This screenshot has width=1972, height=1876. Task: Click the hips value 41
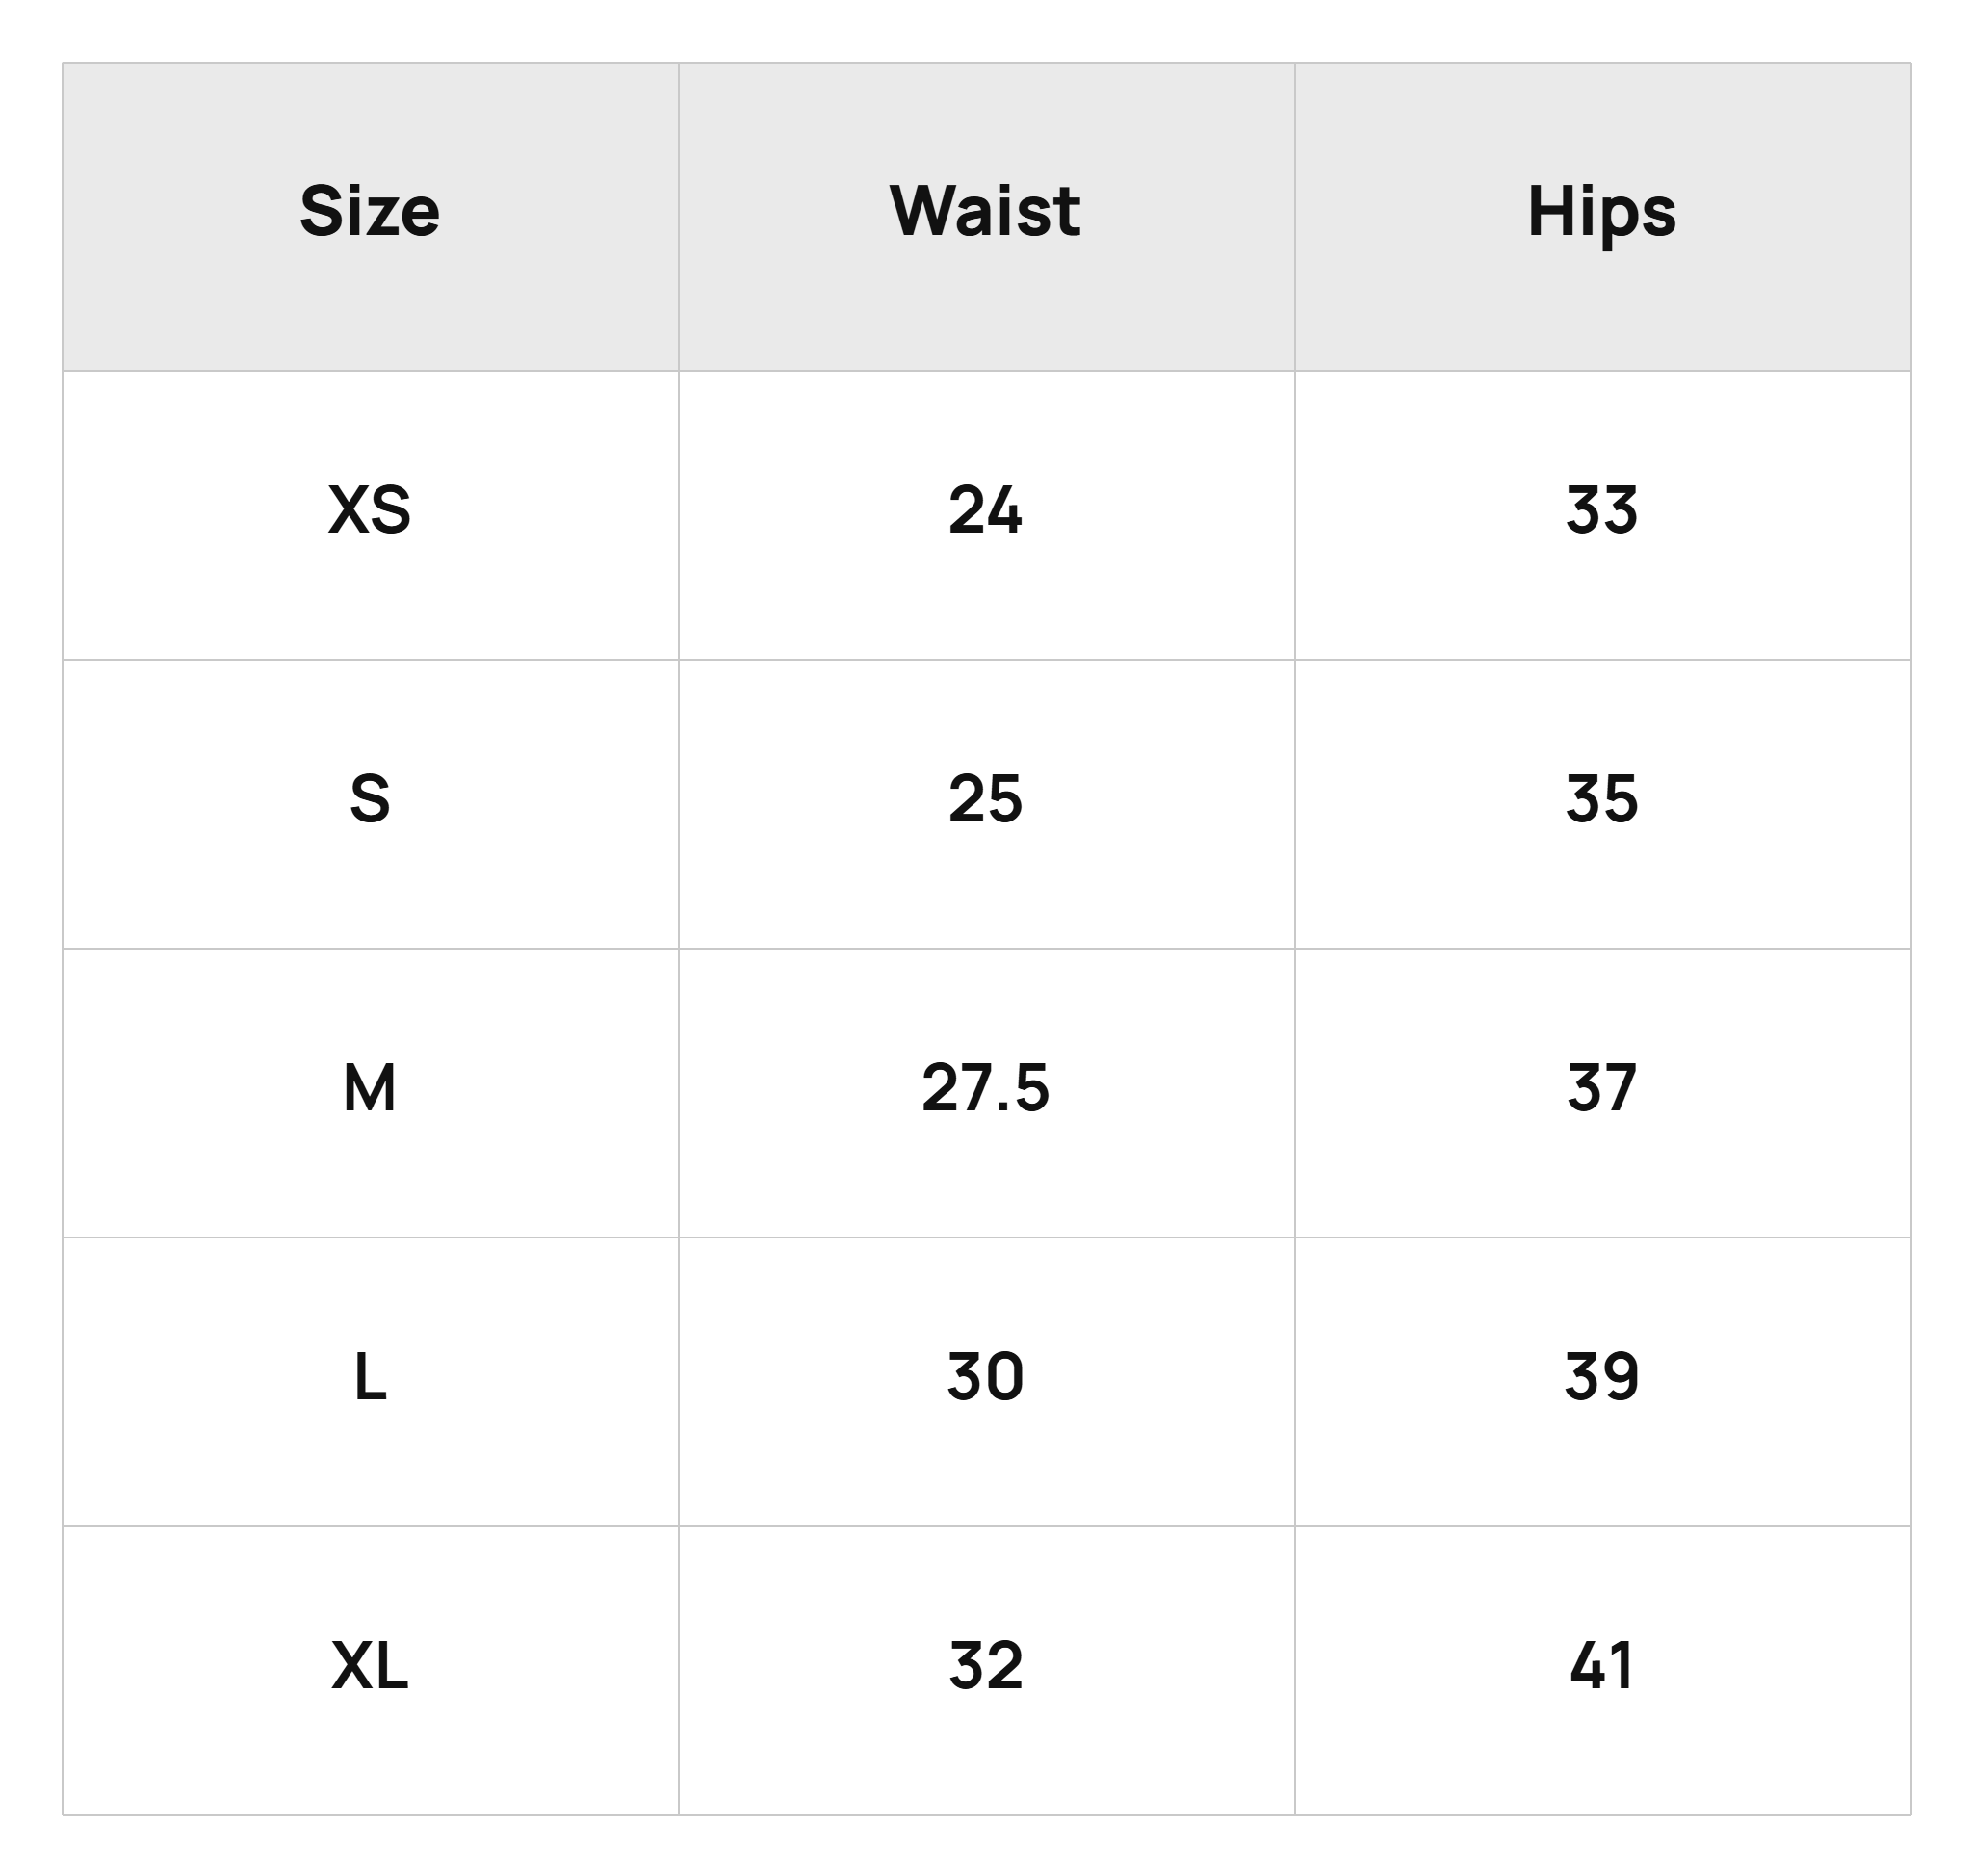tap(1601, 1666)
